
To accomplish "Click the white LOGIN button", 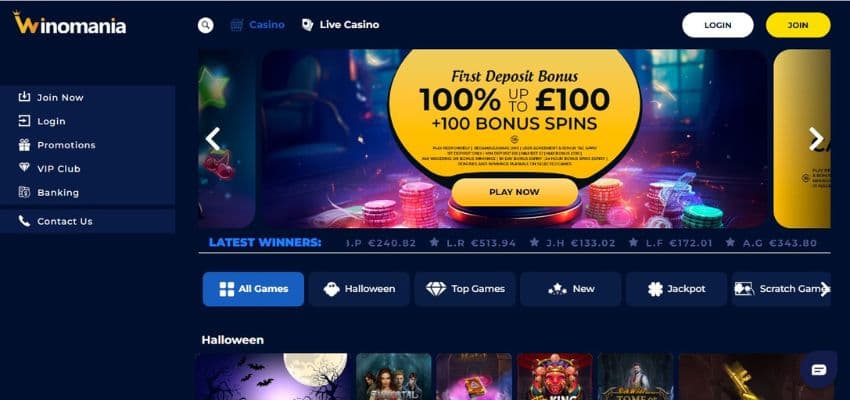I will coord(718,25).
